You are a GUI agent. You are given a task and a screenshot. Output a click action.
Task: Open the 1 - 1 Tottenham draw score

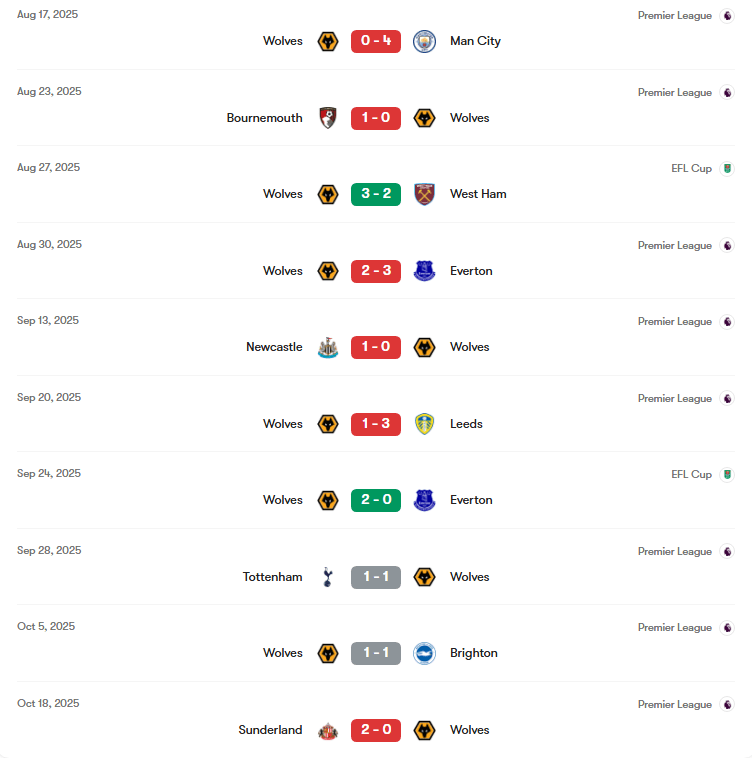point(376,577)
